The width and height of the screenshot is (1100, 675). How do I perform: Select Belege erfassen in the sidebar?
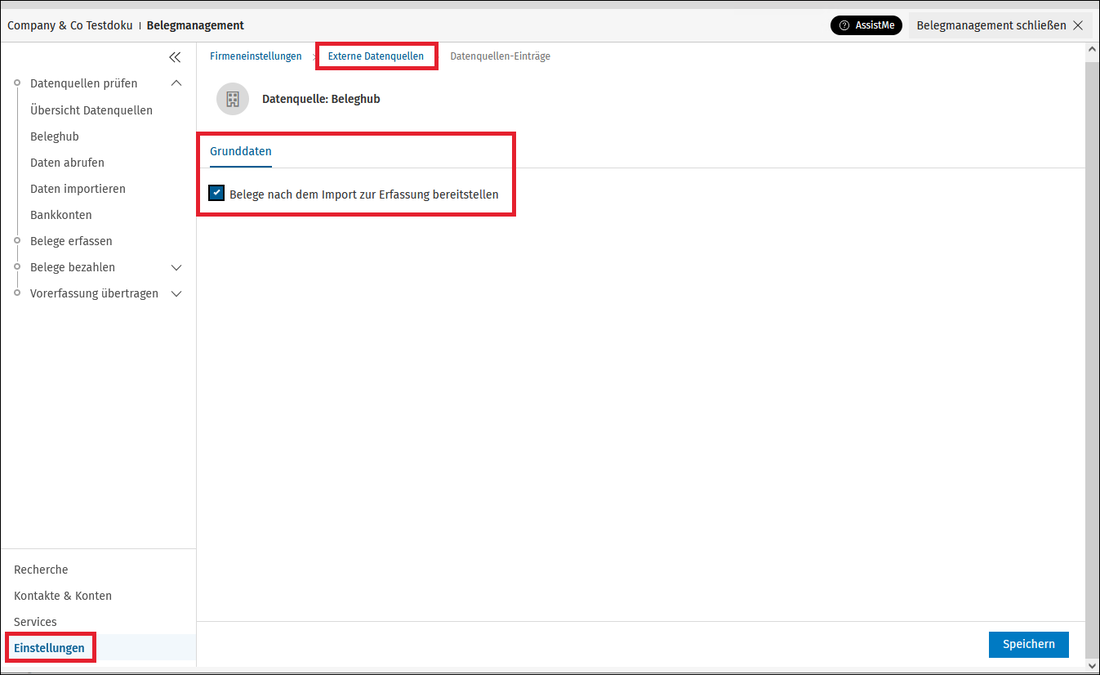point(71,241)
